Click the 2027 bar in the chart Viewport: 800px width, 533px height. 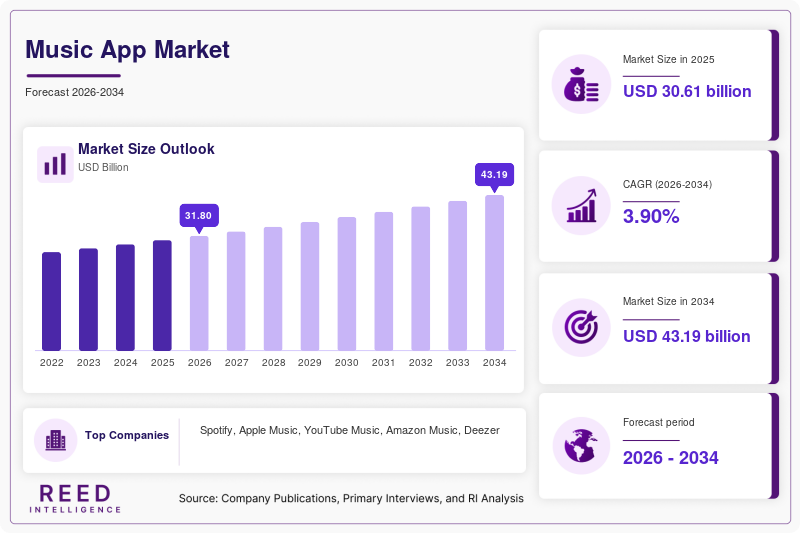click(236, 291)
